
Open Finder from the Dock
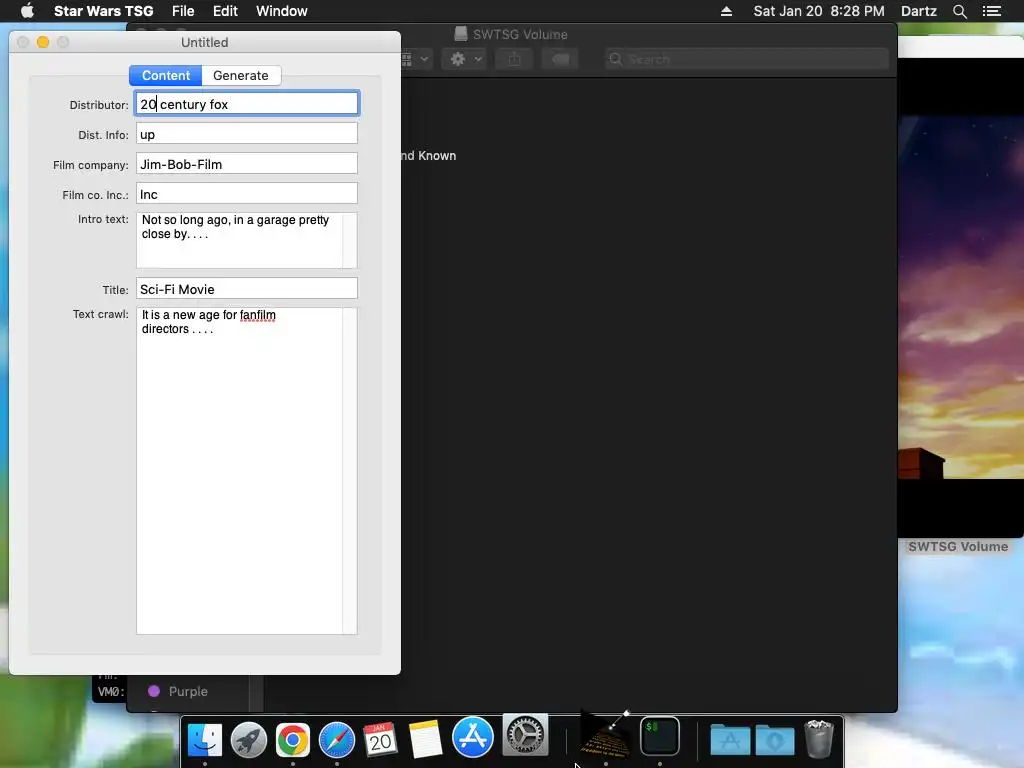[204, 739]
